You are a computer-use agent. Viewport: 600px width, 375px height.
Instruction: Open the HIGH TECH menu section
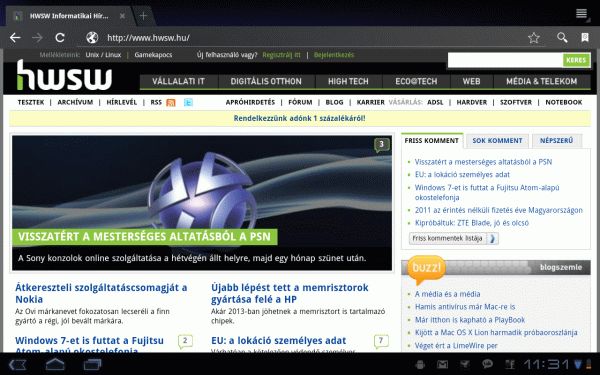point(348,81)
